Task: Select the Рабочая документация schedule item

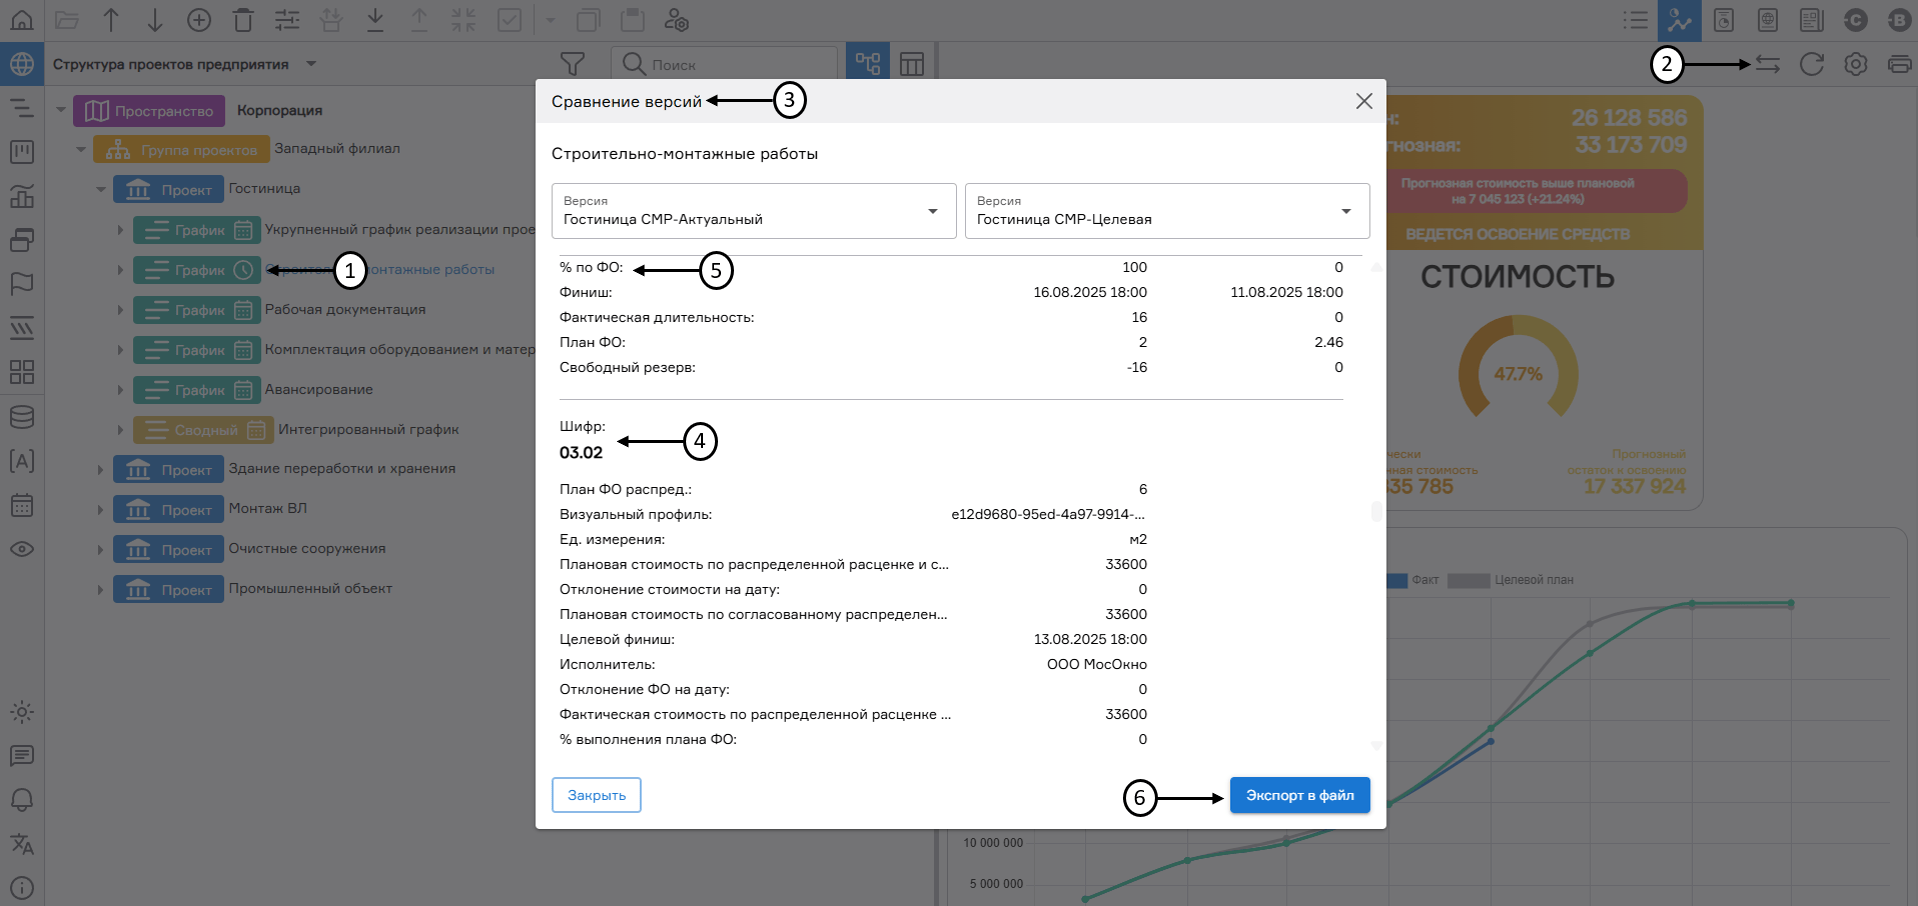Action: click(345, 310)
